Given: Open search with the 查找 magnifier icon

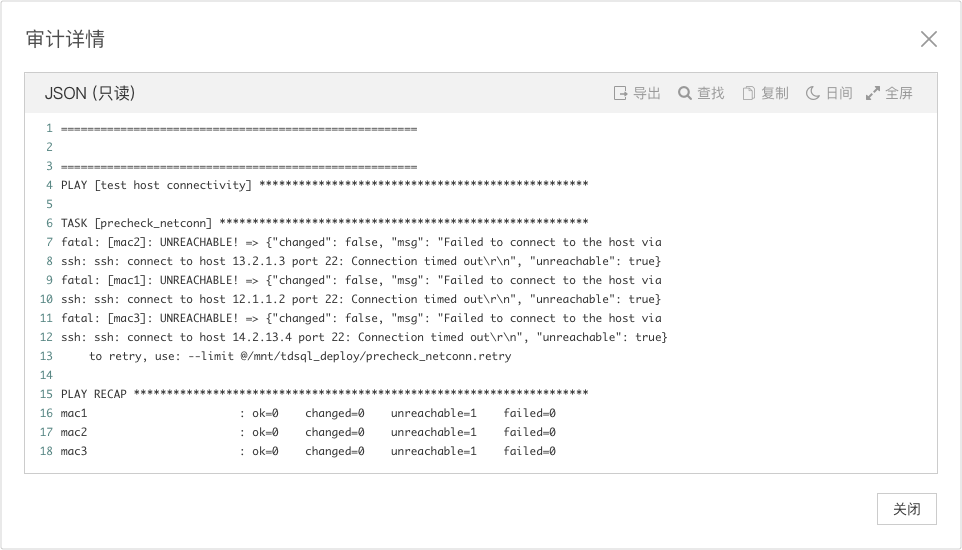Looking at the screenshot, I should pyautogui.click(x=685, y=93).
